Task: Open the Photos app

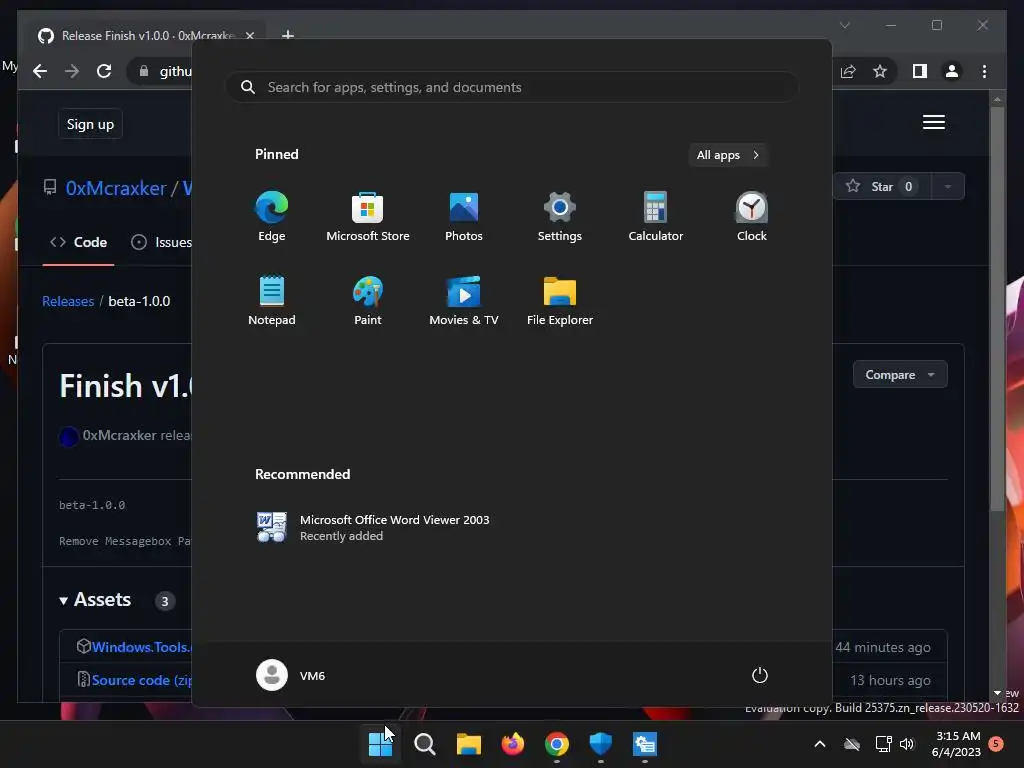Action: tap(464, 216)
